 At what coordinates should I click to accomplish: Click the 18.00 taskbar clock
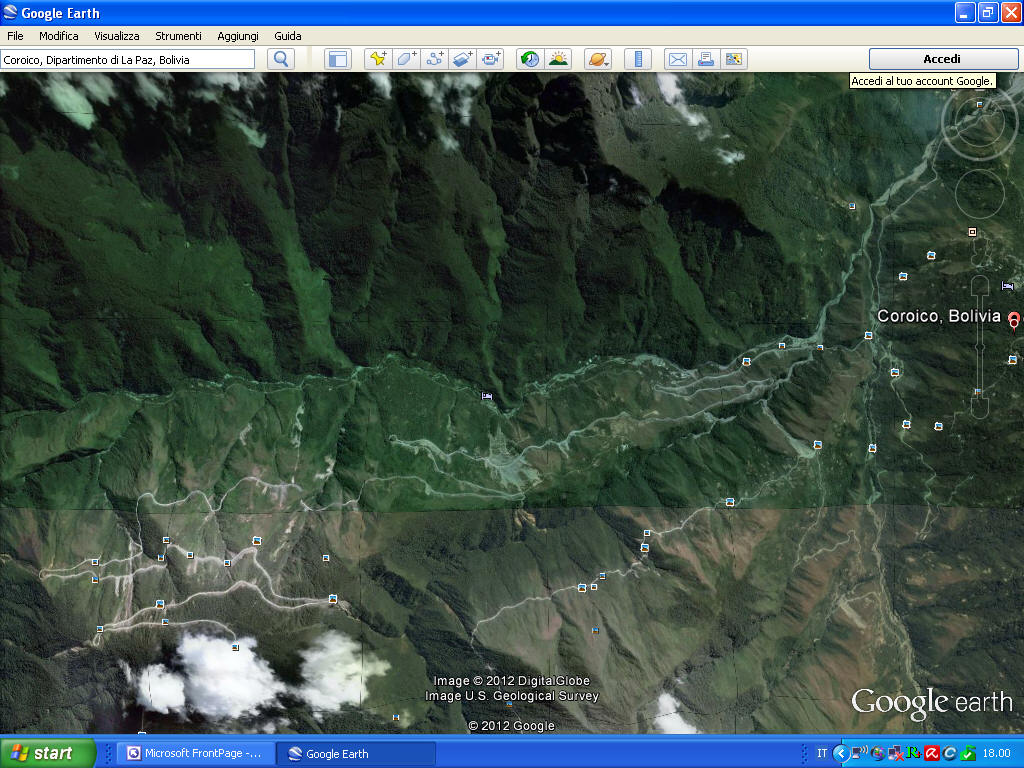tap(997, 754)
